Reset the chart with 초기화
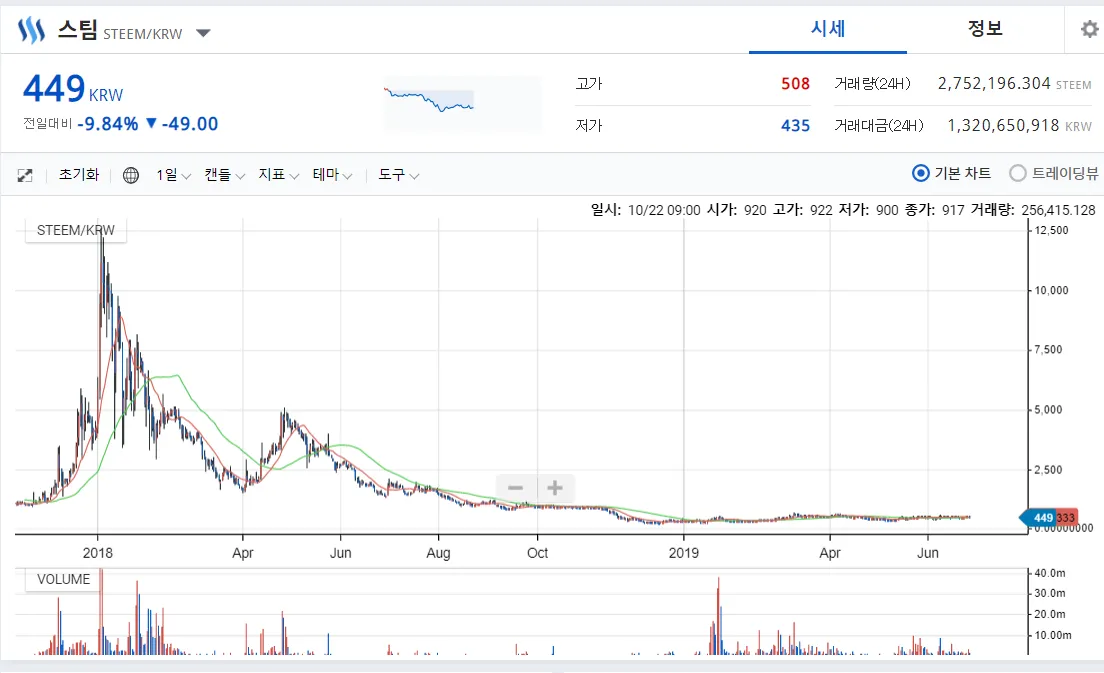 click(x=79, y=175)
